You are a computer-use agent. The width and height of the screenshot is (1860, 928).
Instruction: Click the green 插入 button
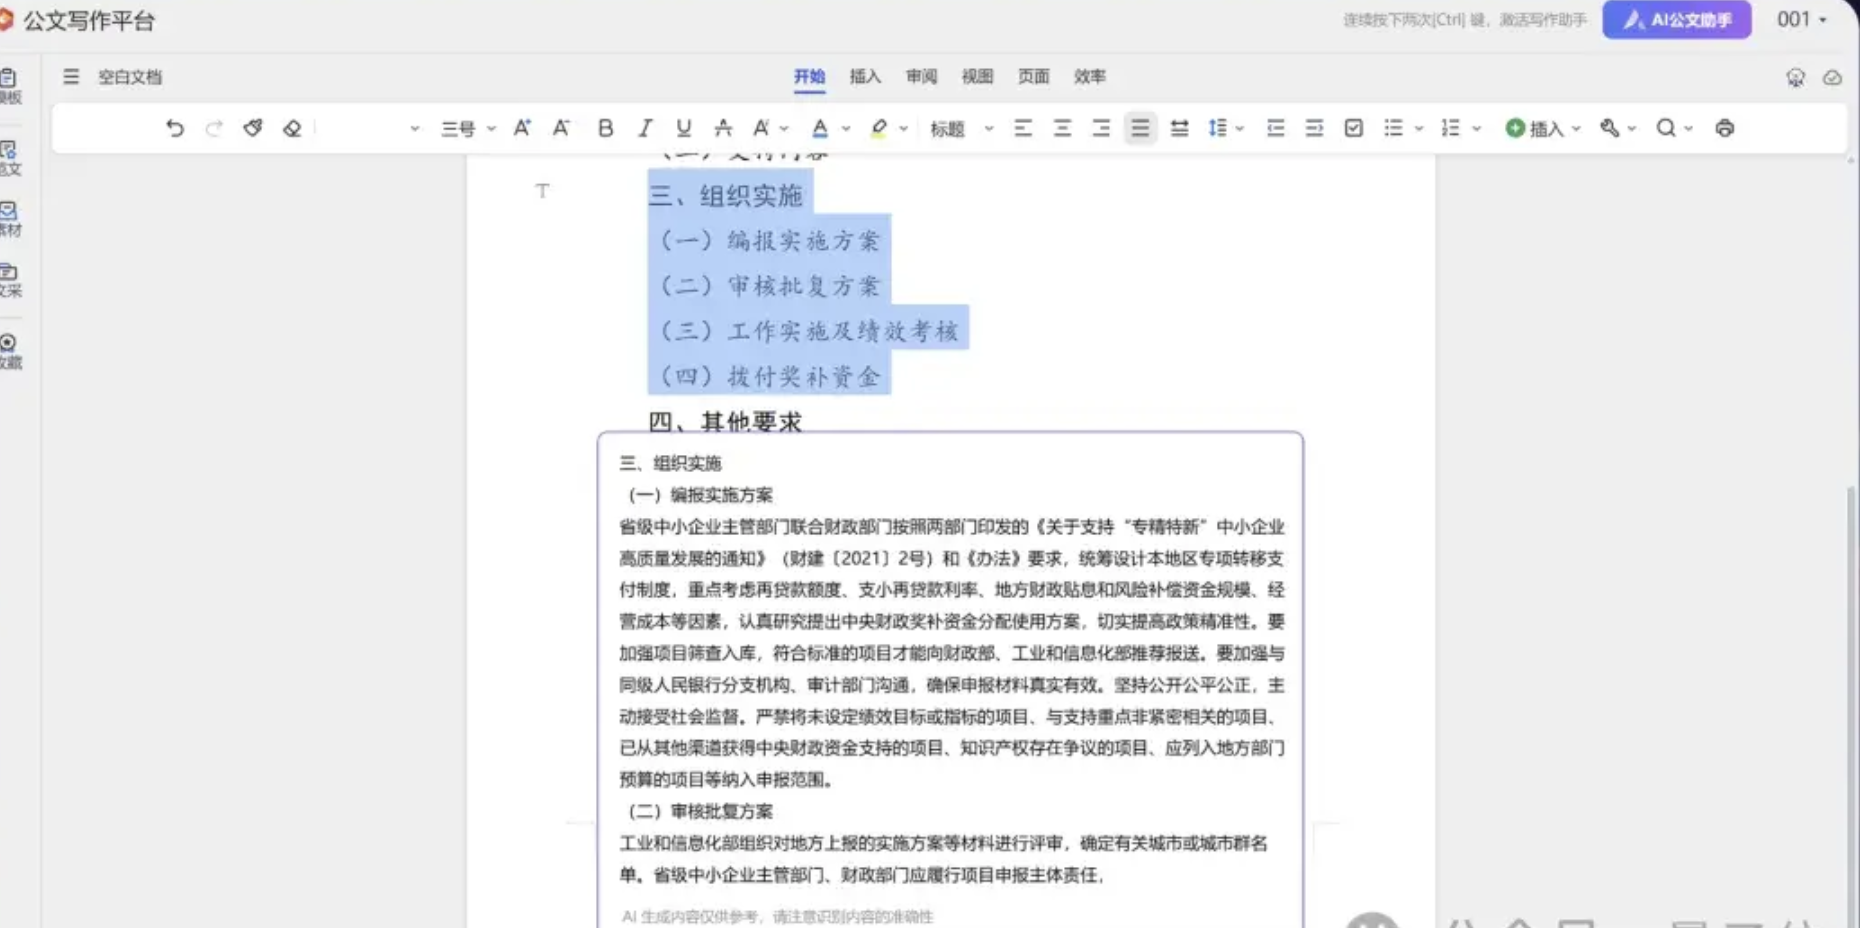click(x=1535, y=128)
